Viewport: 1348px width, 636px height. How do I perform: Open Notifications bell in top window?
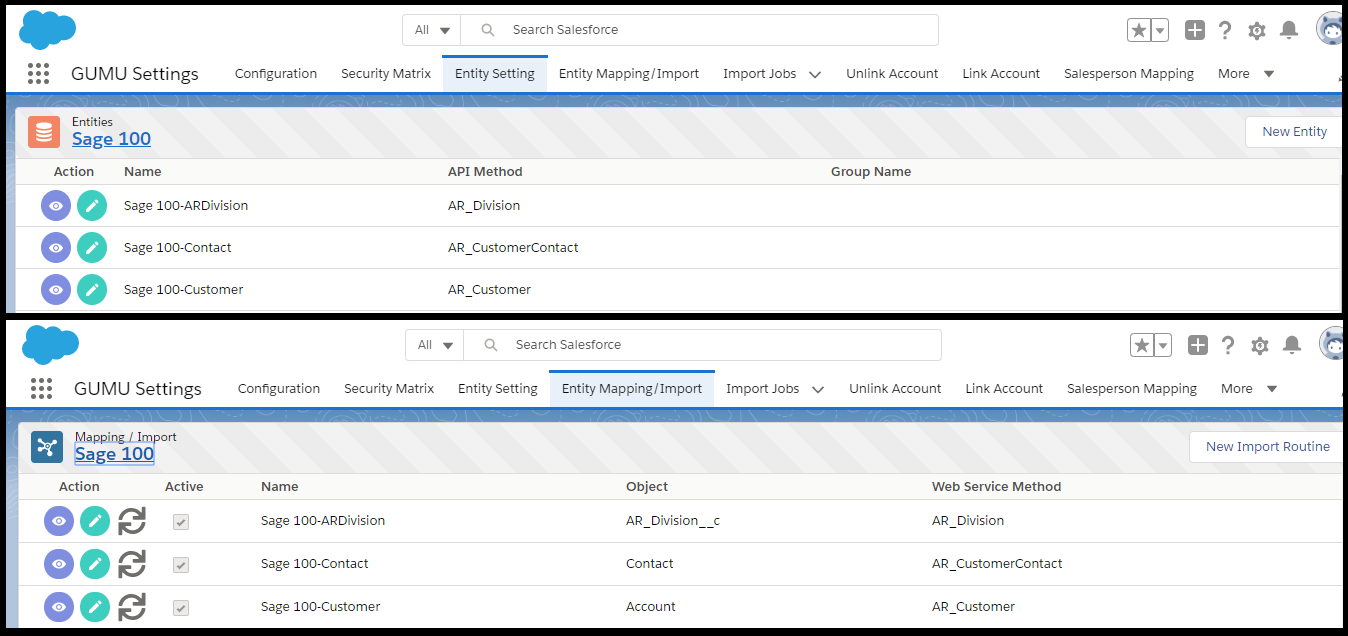pyautogui.click(x=1289, y=30)
